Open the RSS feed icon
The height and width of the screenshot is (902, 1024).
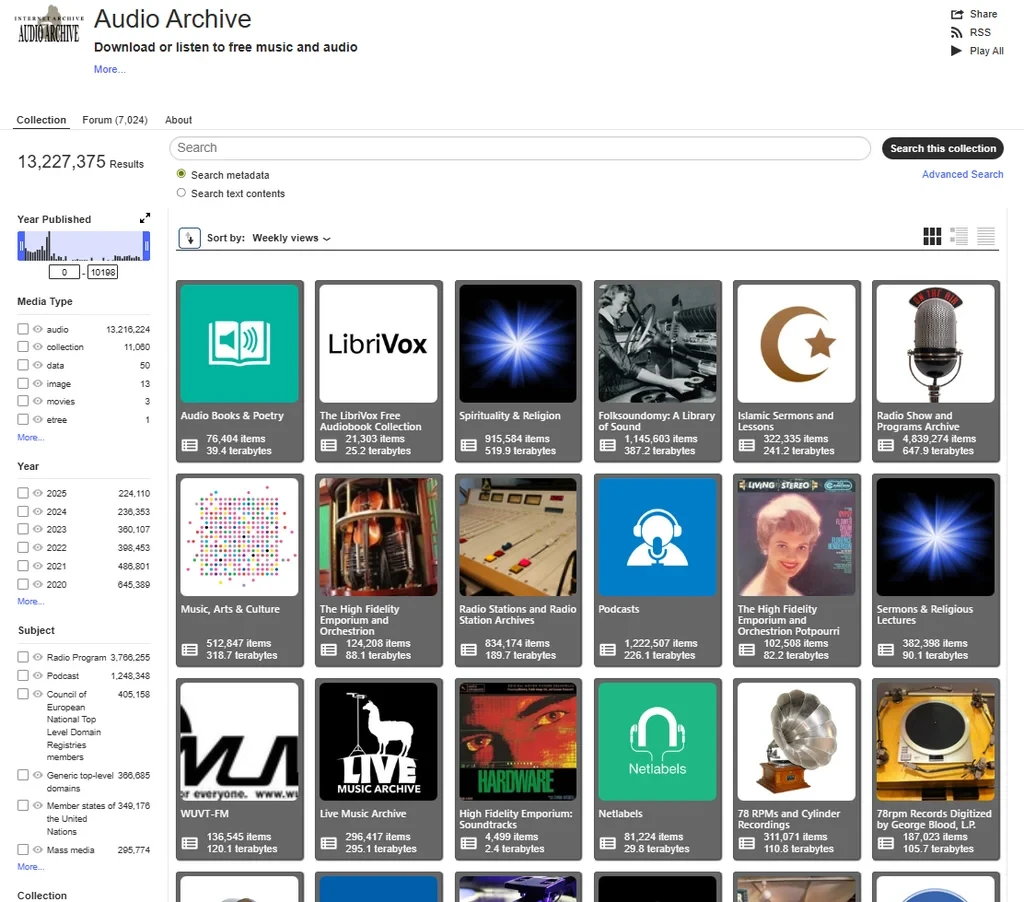[957, 33]
